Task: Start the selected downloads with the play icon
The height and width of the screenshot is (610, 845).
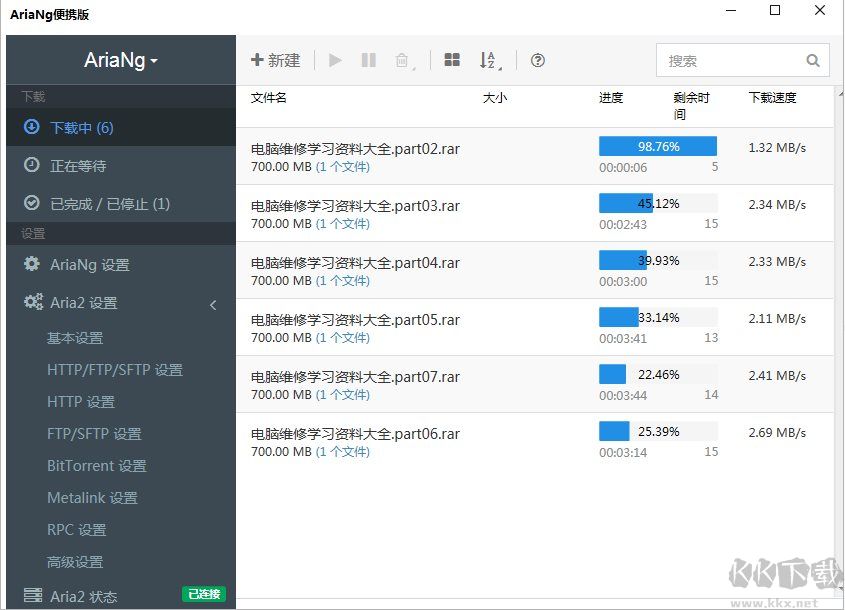Action: (x=335, y=60)
